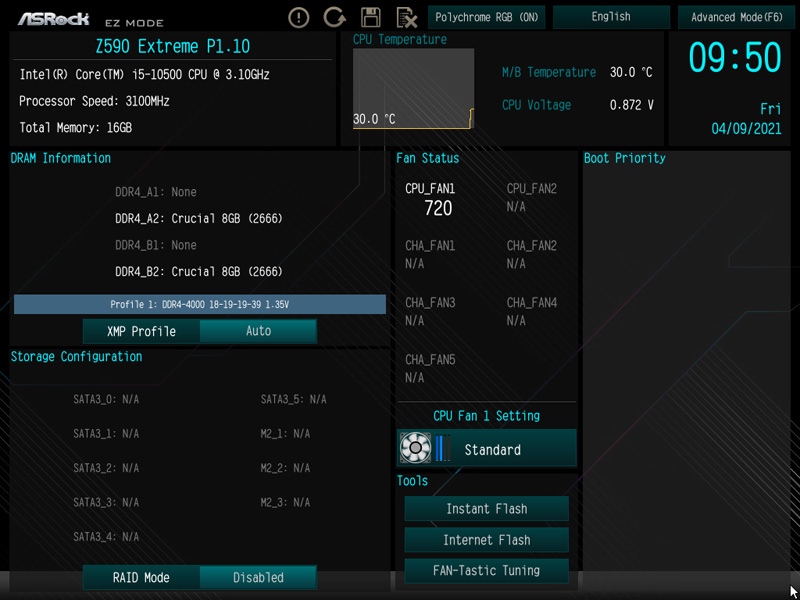Click the DDR4_A1: None entry
800x600 pixels.
point(156,192)
